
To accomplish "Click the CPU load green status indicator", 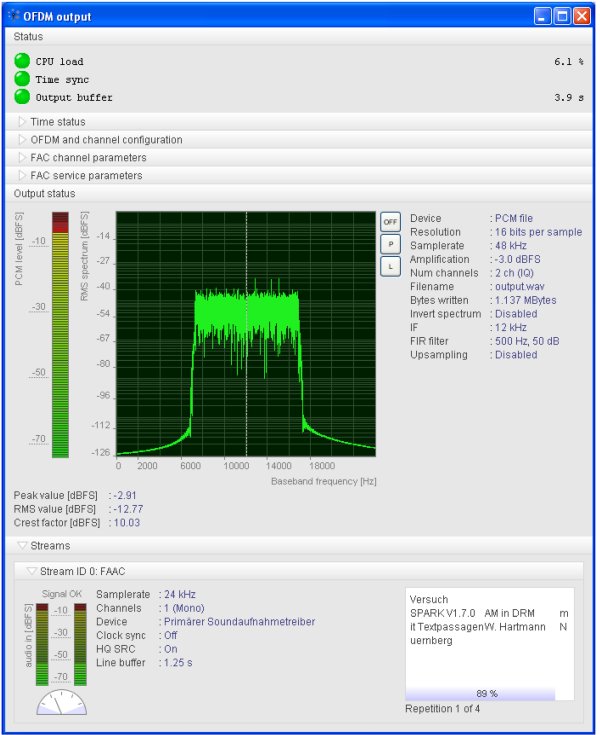I will click(x=22, y=61).
